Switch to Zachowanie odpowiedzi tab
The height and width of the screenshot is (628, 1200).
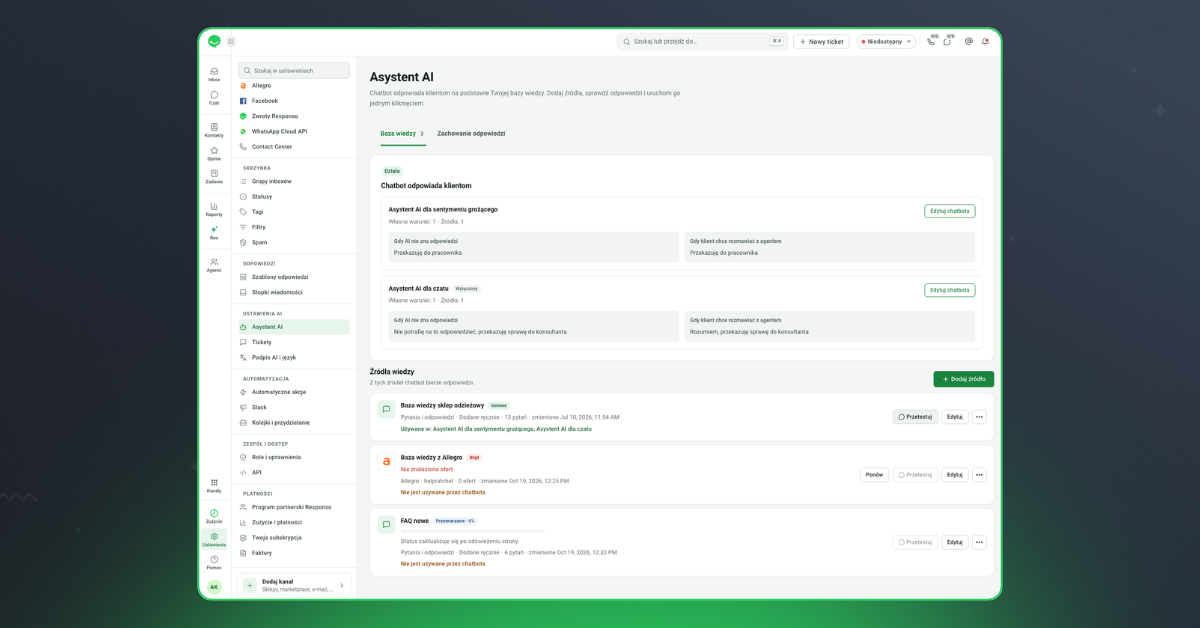pos(471,133)
